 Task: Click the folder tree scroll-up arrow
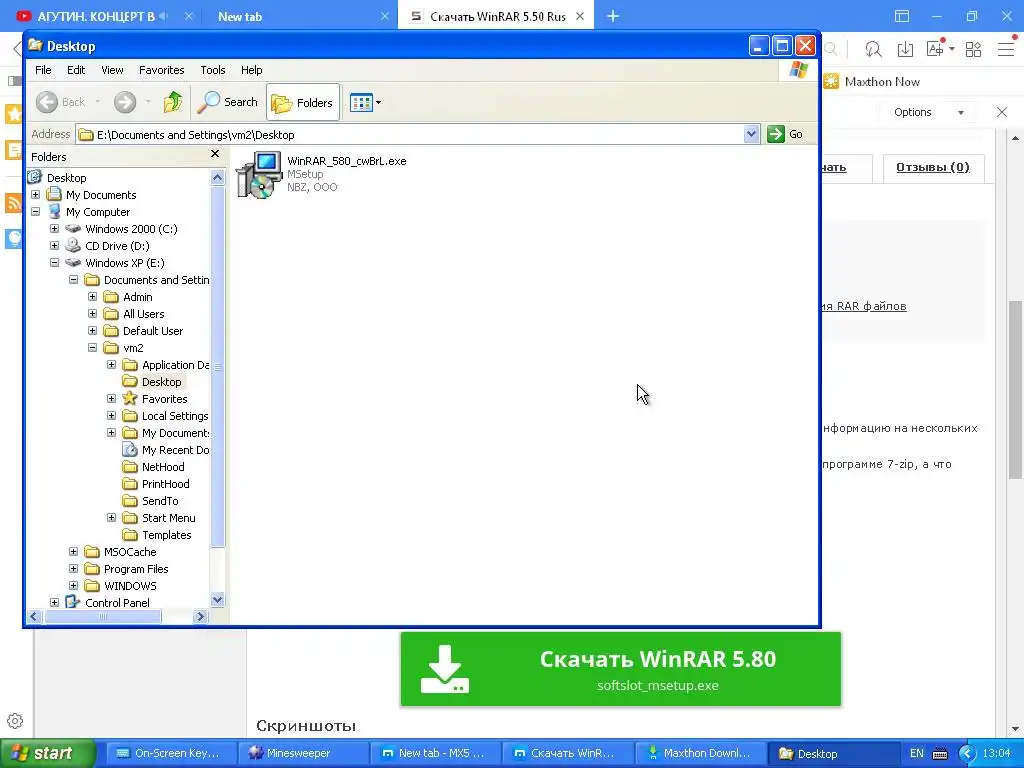pyautogui.click(x=217, y=177)
